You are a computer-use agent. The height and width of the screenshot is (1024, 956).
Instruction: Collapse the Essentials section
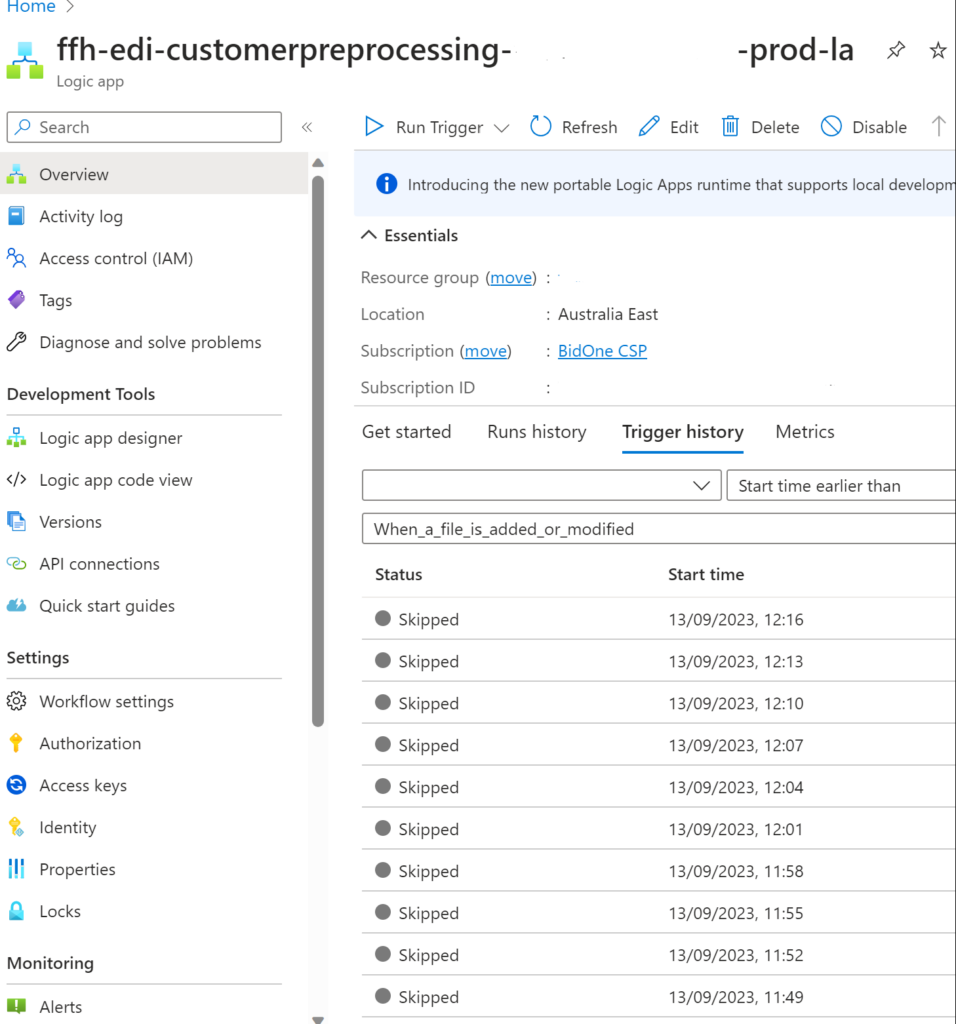[369, 235]
